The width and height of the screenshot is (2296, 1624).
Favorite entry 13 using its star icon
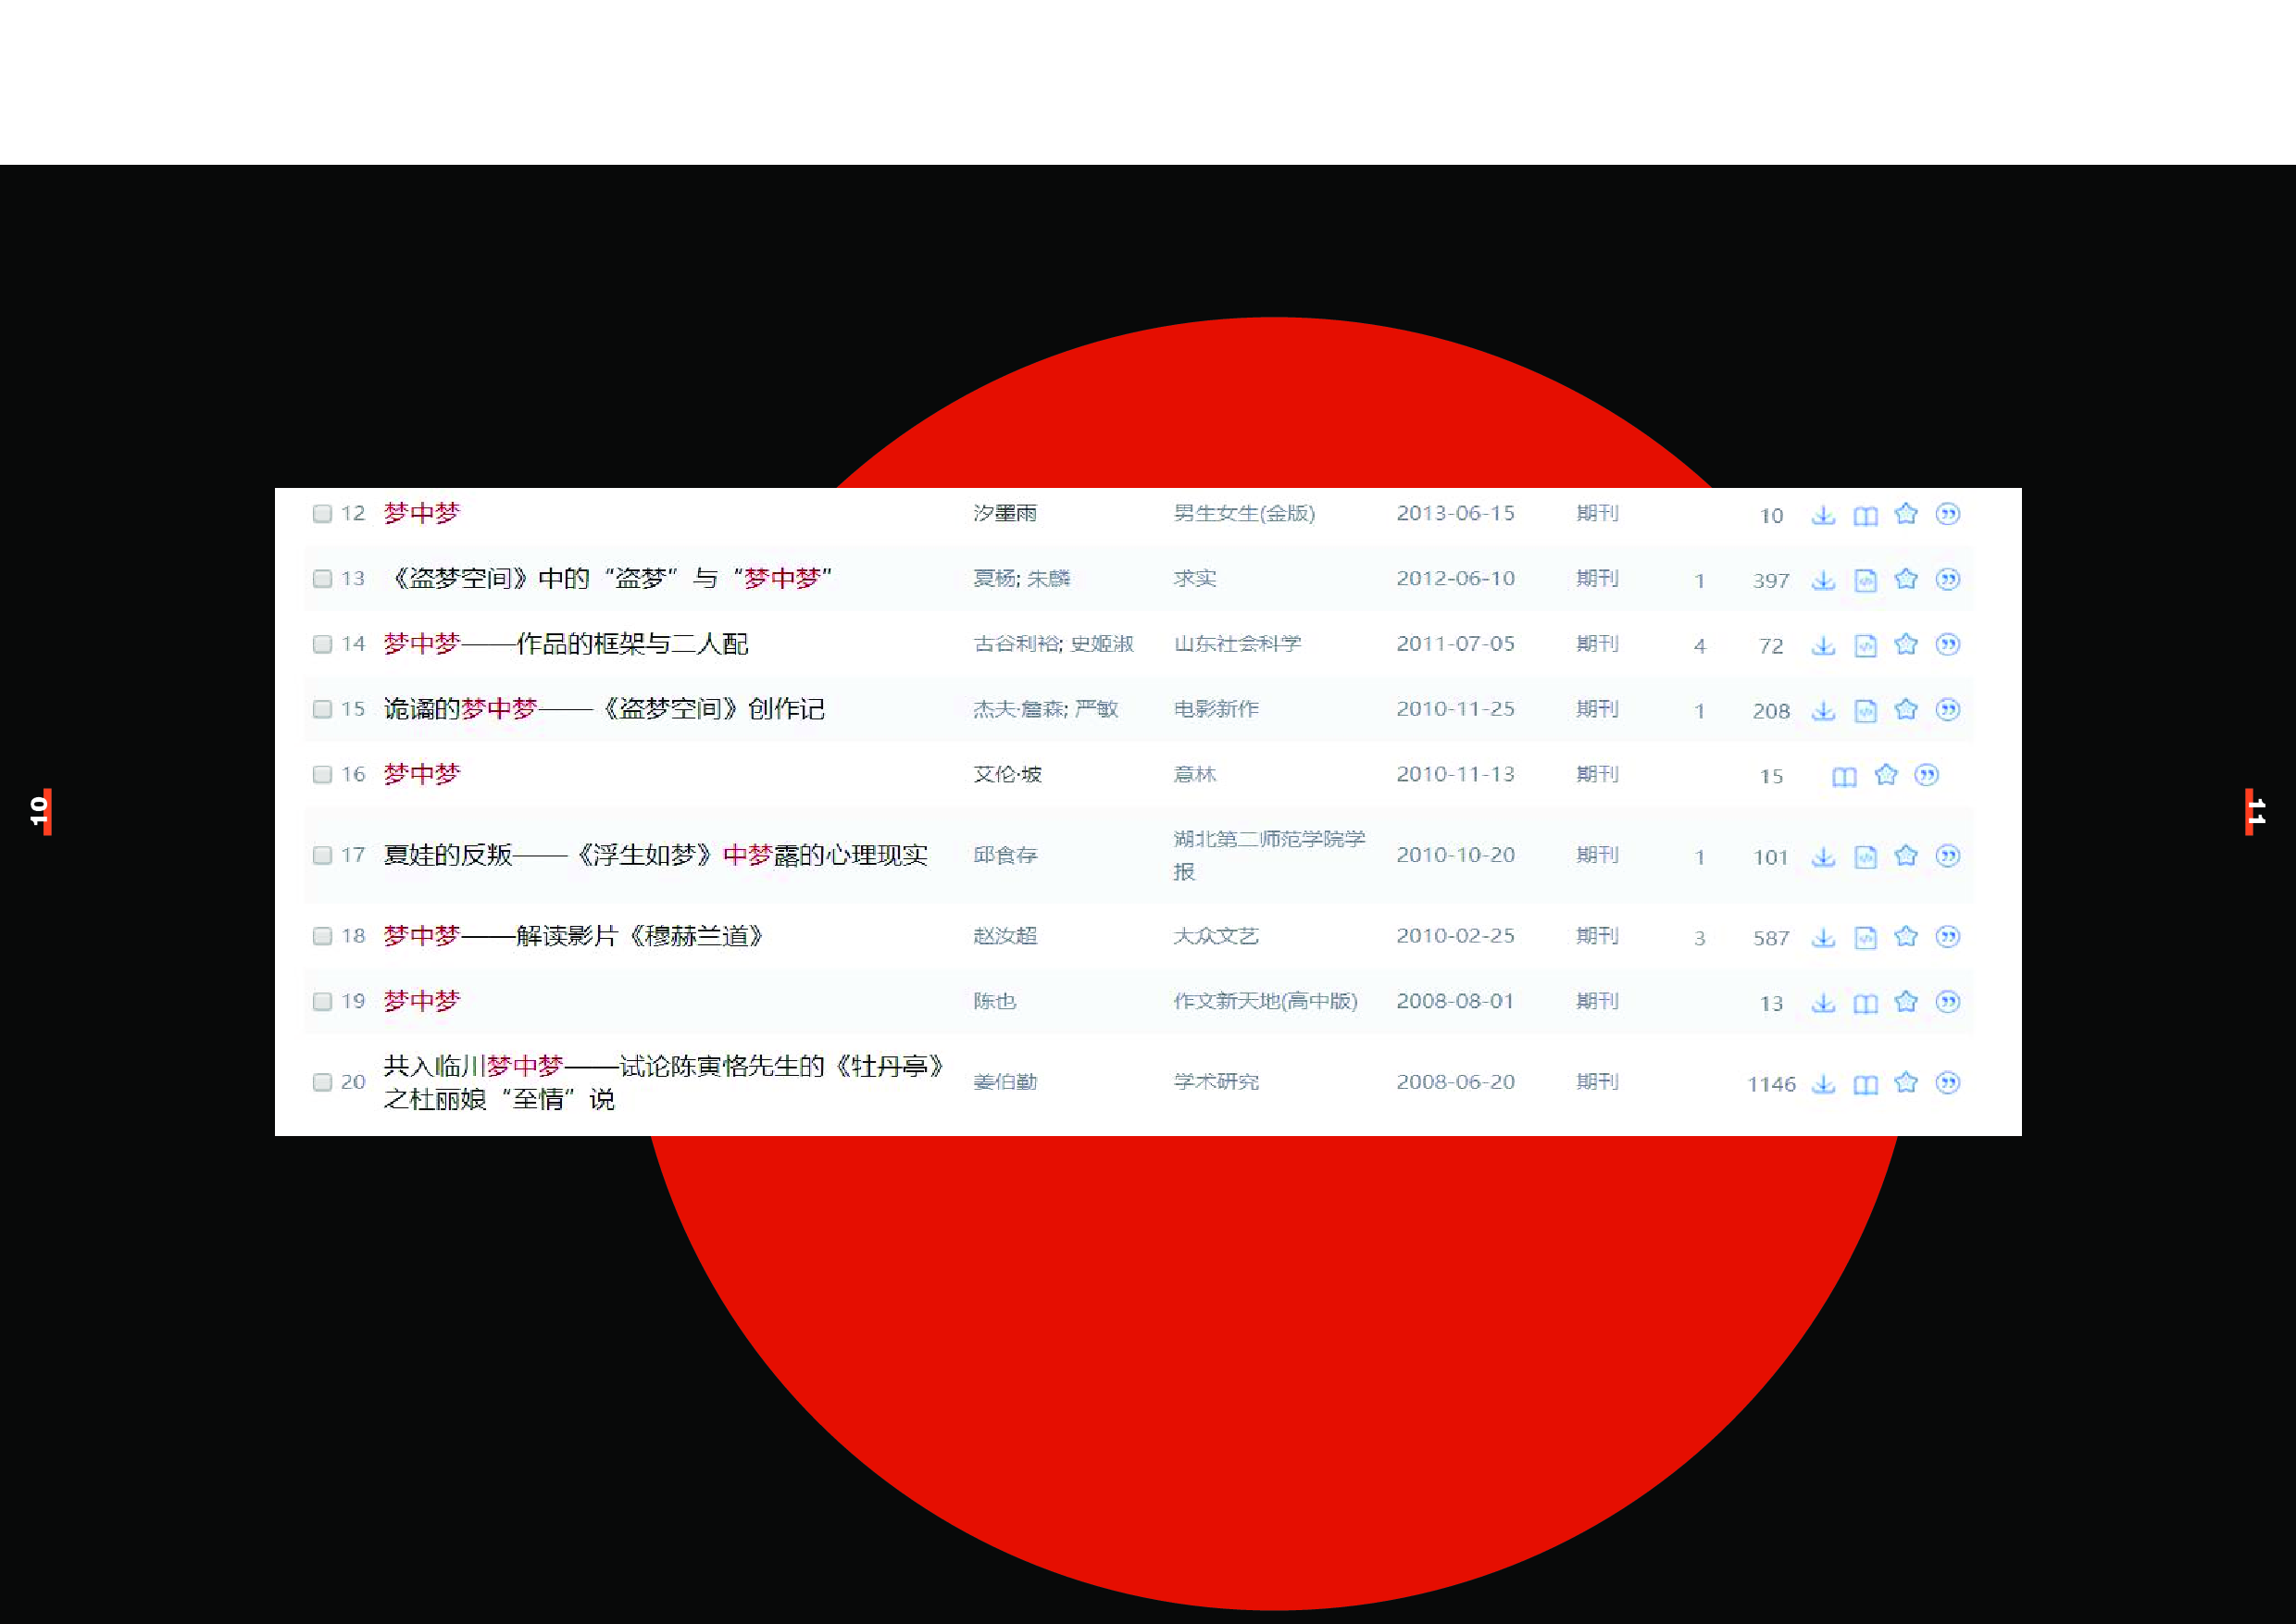(x=1906, y=579)
